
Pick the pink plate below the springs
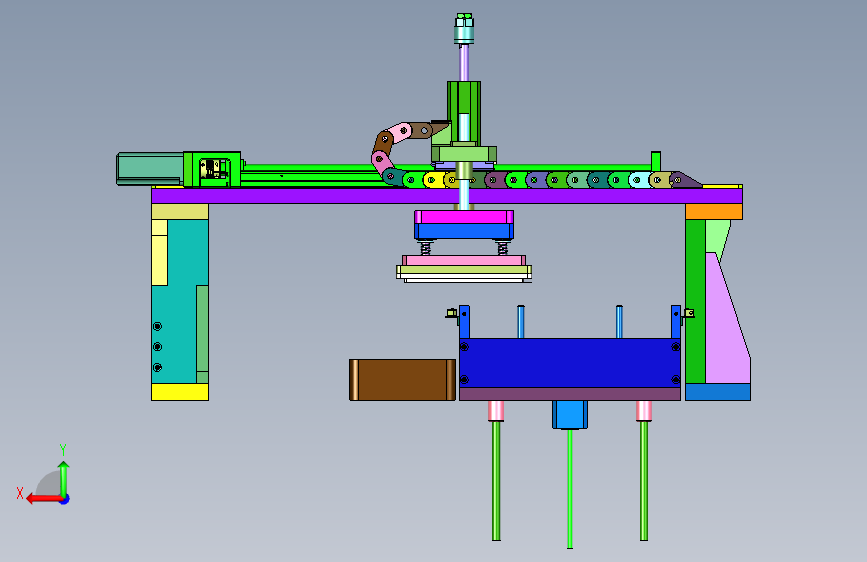tap(464, 261)
